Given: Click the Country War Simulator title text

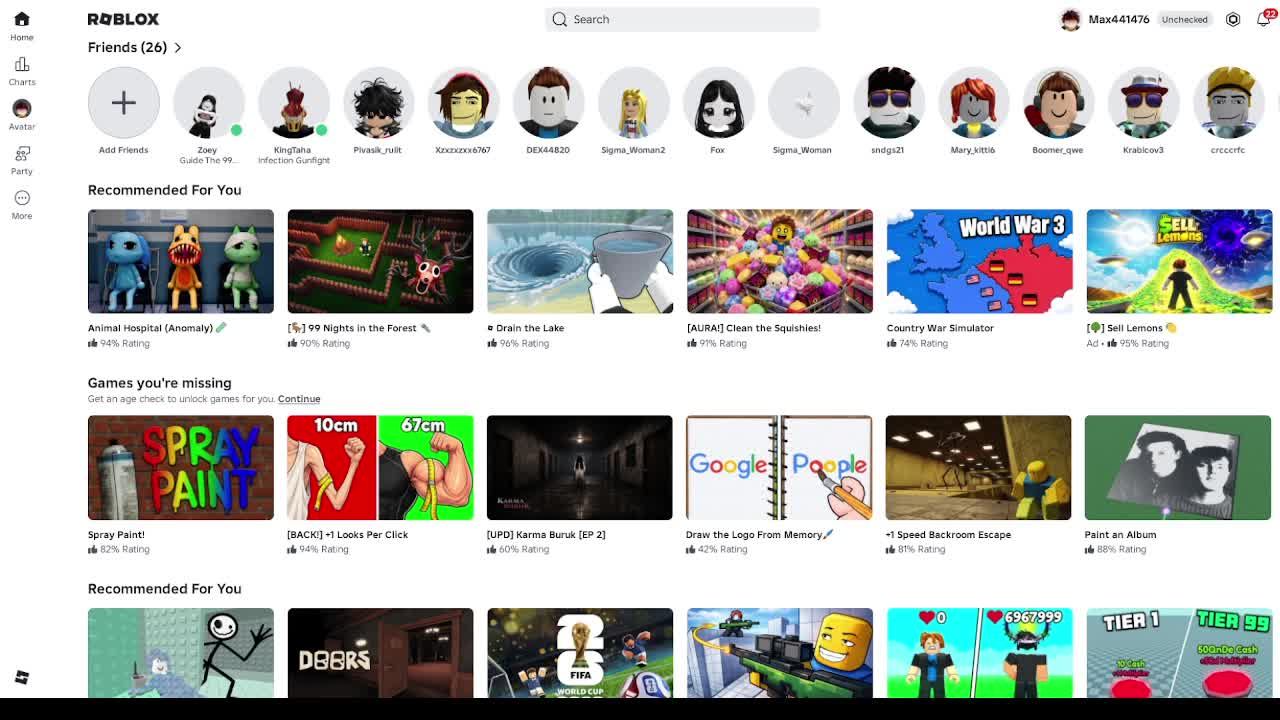Looking at the screenshot, I should click(940, 328).
